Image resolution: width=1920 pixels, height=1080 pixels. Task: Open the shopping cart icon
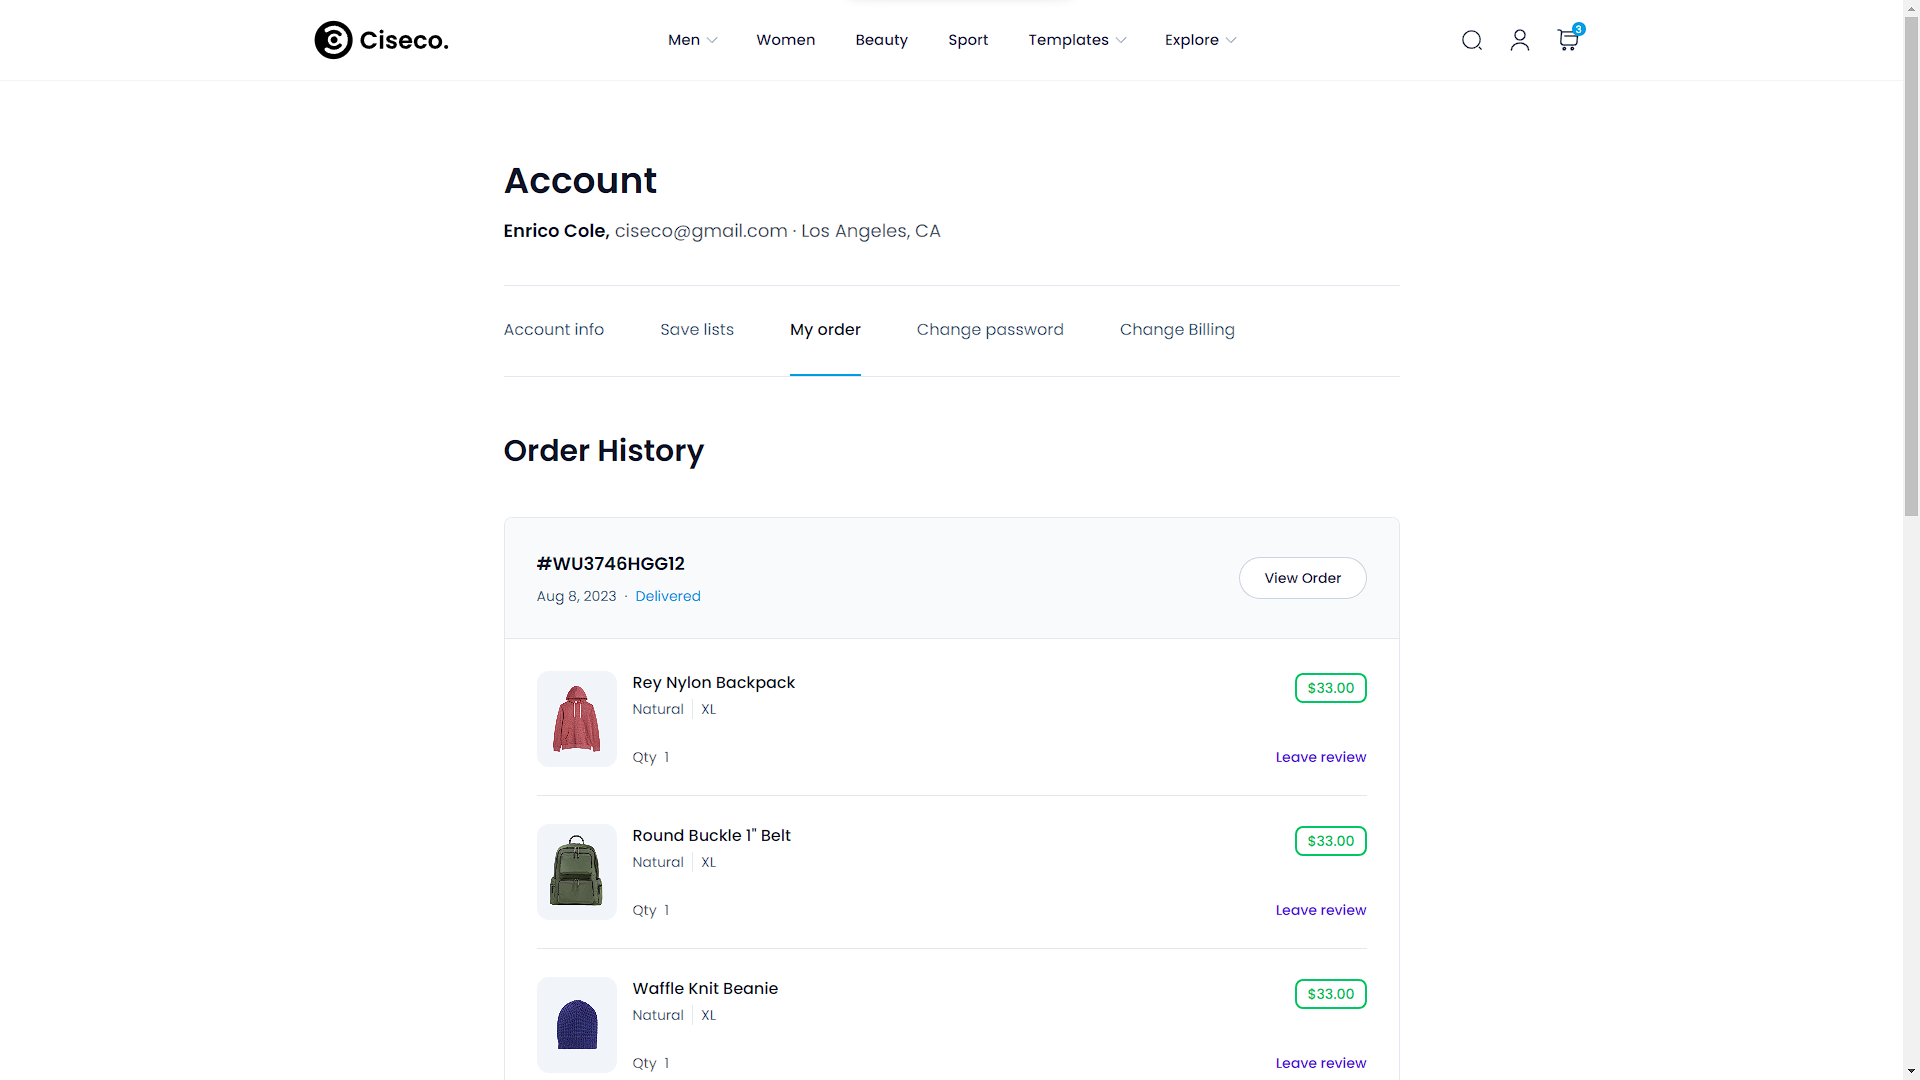click(x=1567, y=40)
